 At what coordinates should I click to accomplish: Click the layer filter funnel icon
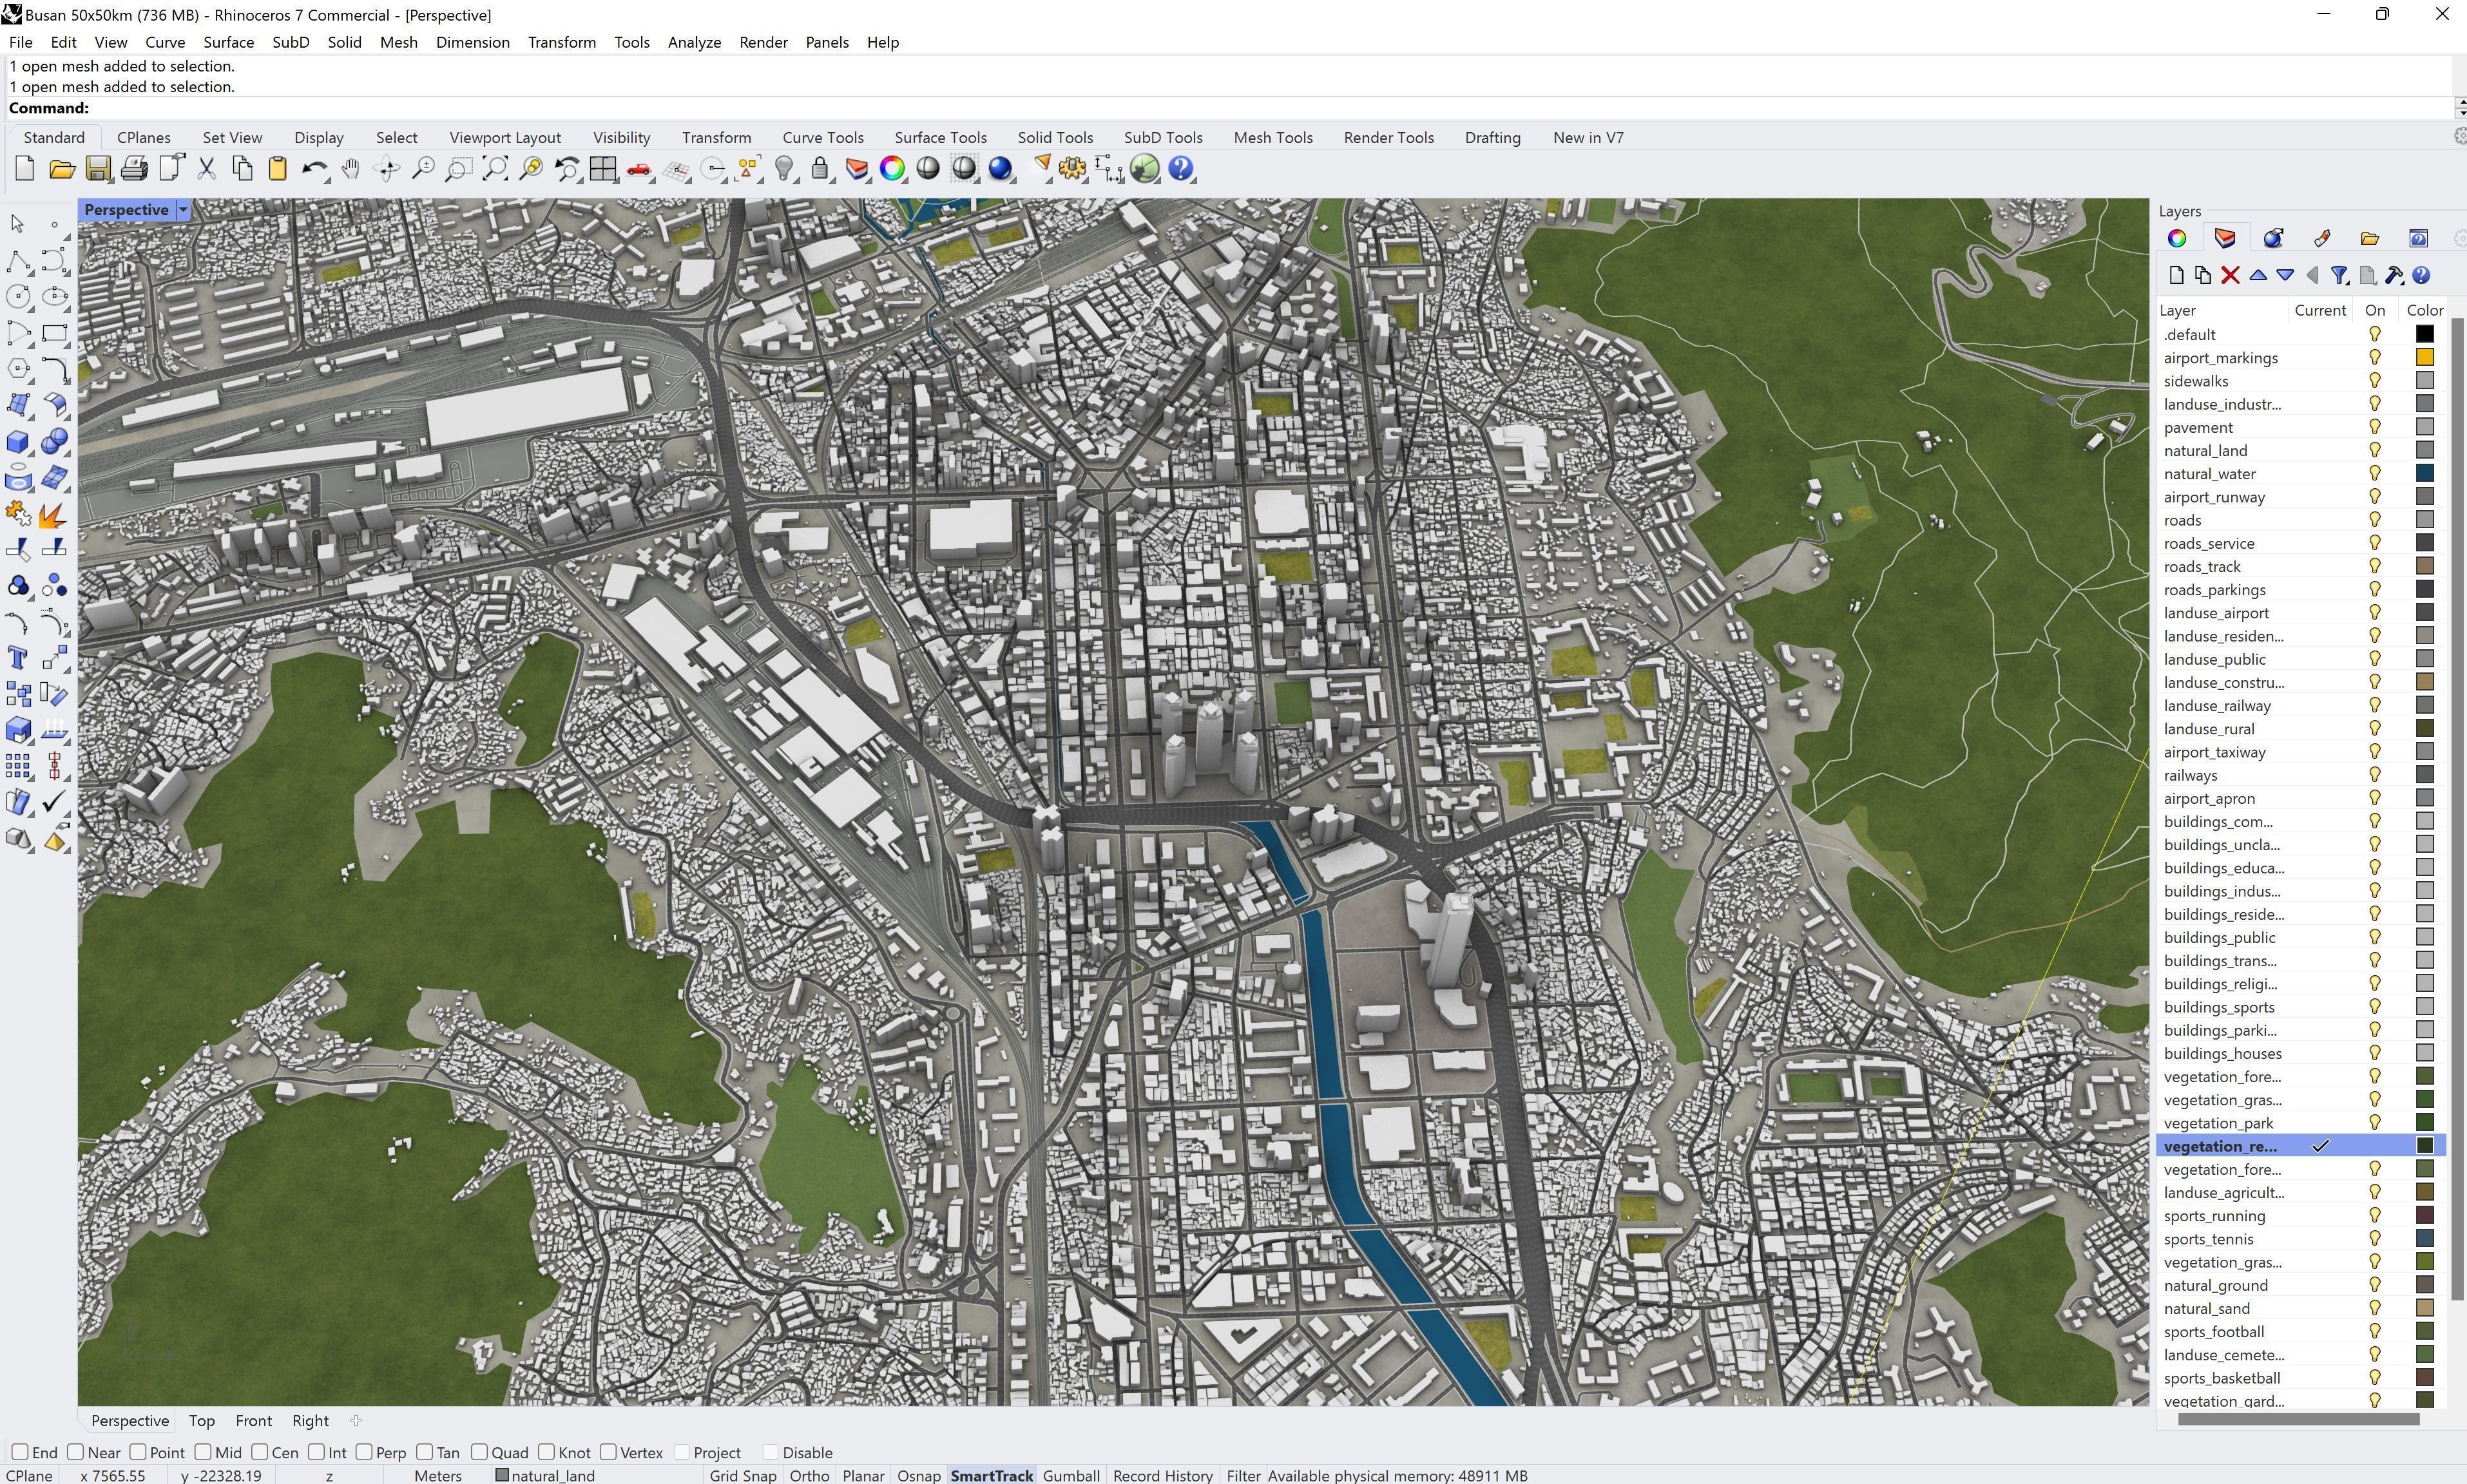[2338, 275]
